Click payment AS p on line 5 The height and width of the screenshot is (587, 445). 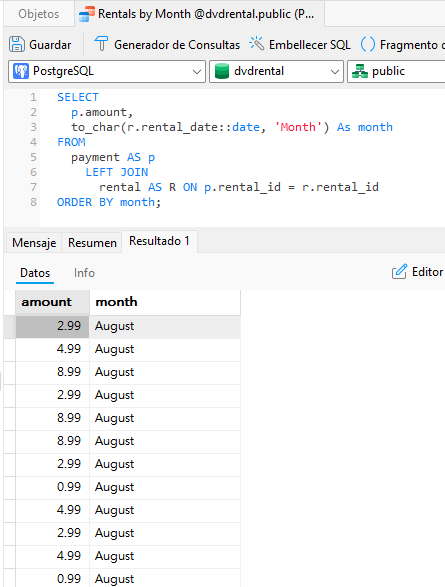[113, 157]
